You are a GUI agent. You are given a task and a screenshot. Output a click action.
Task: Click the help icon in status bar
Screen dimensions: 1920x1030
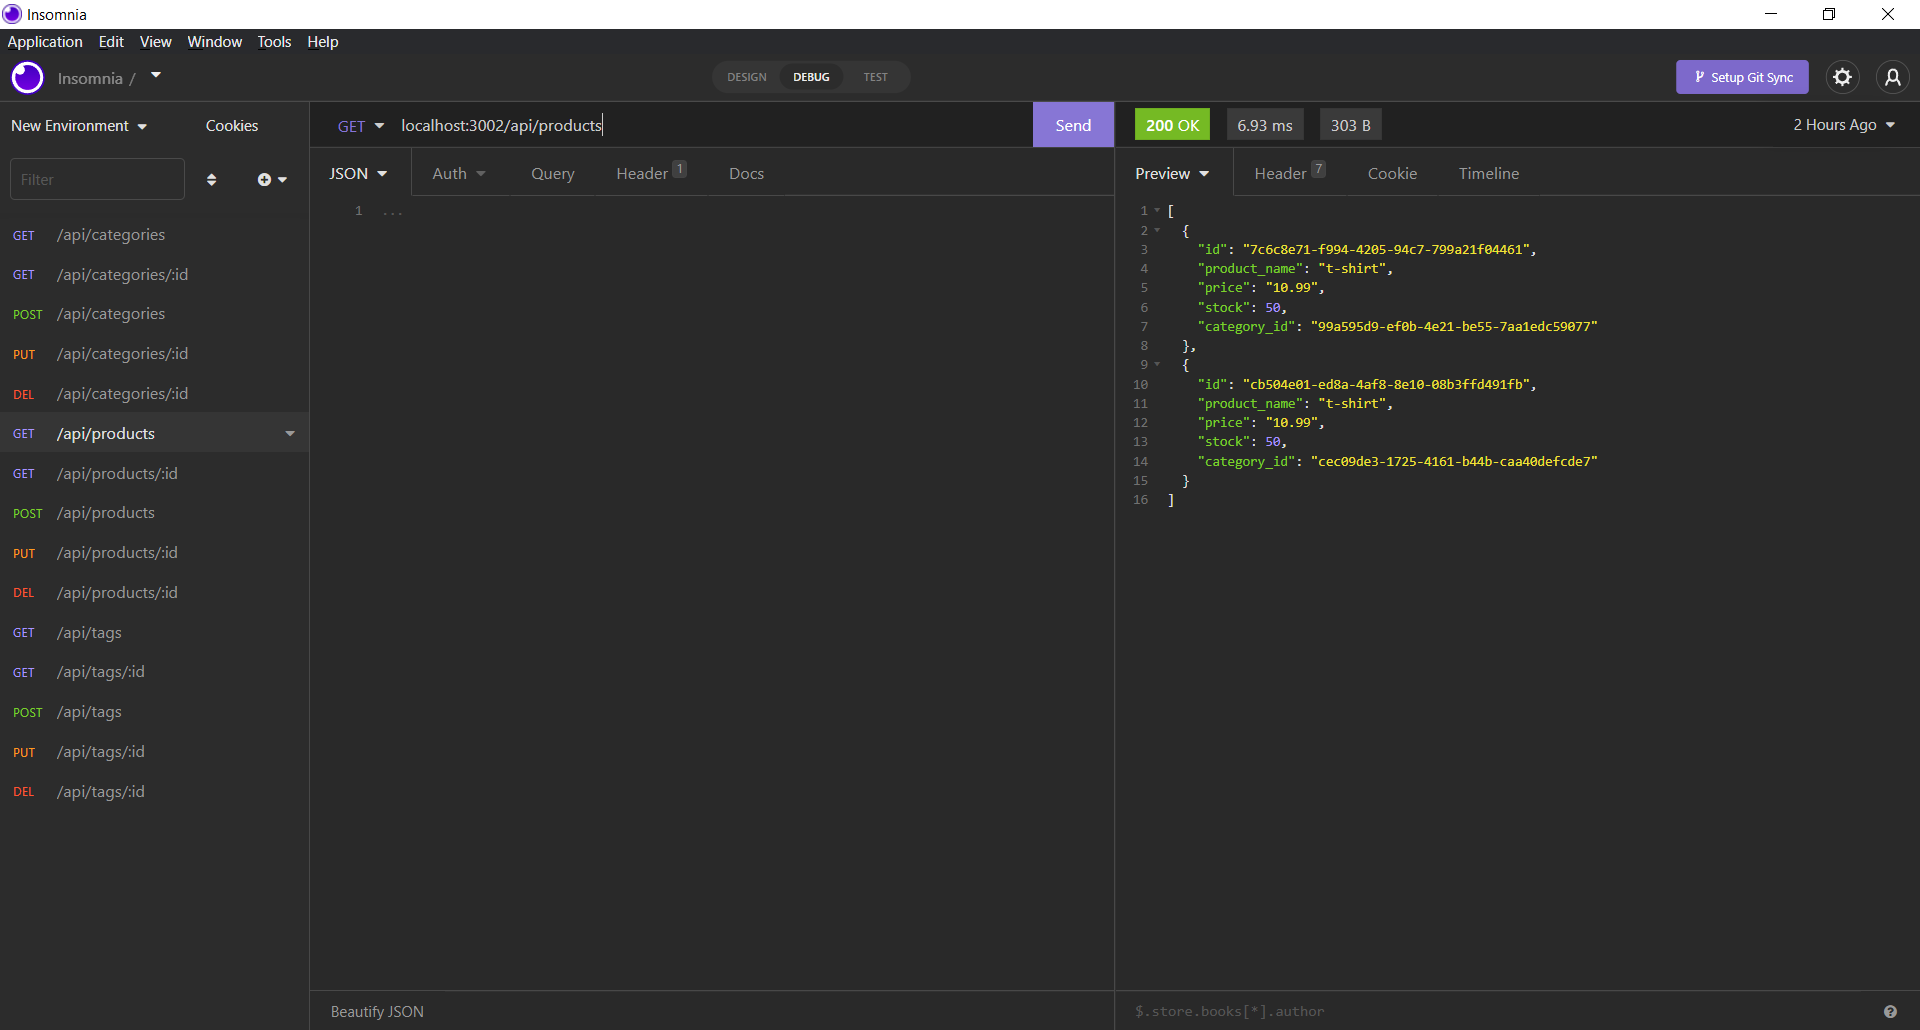[1892, 1011]
